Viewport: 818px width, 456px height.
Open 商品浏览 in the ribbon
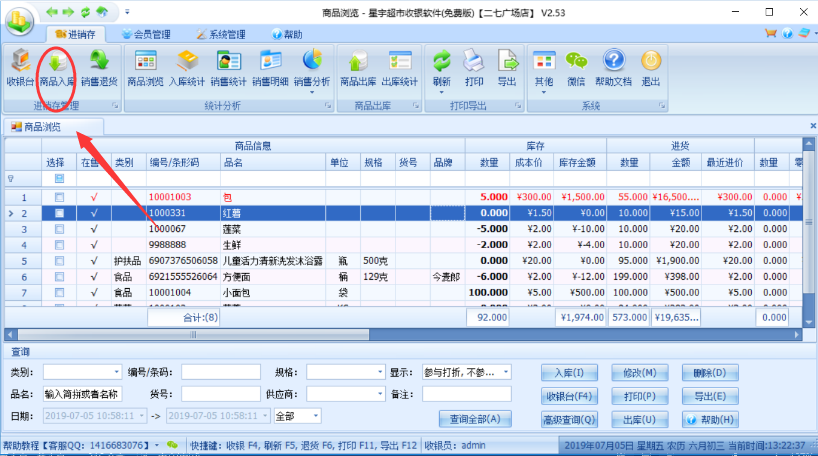pos(145,68)
